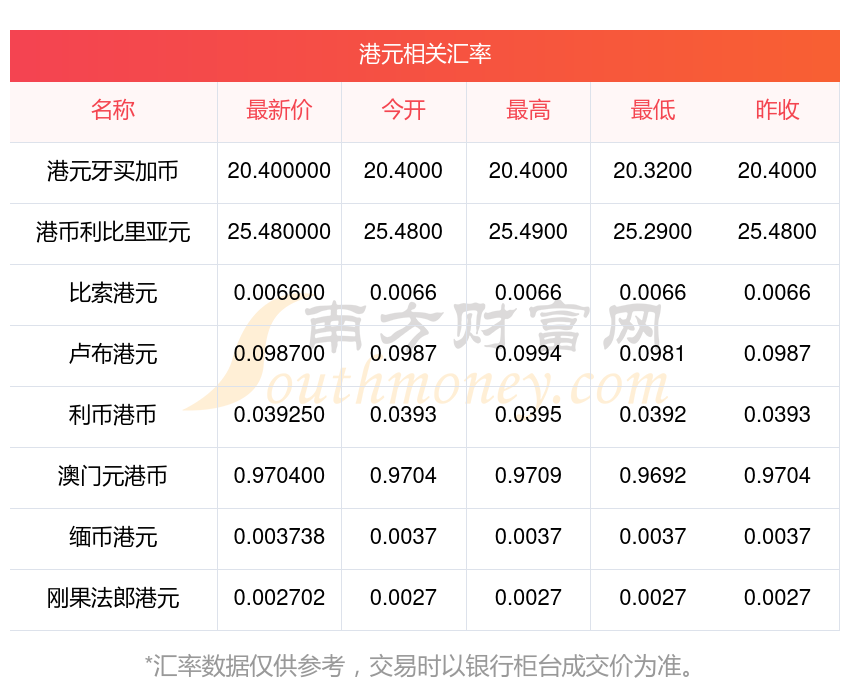This screenshot has width=850, height=698.
Task: Click 澳门元港币 最高 value 0.9709
Action: click(528, 476)
